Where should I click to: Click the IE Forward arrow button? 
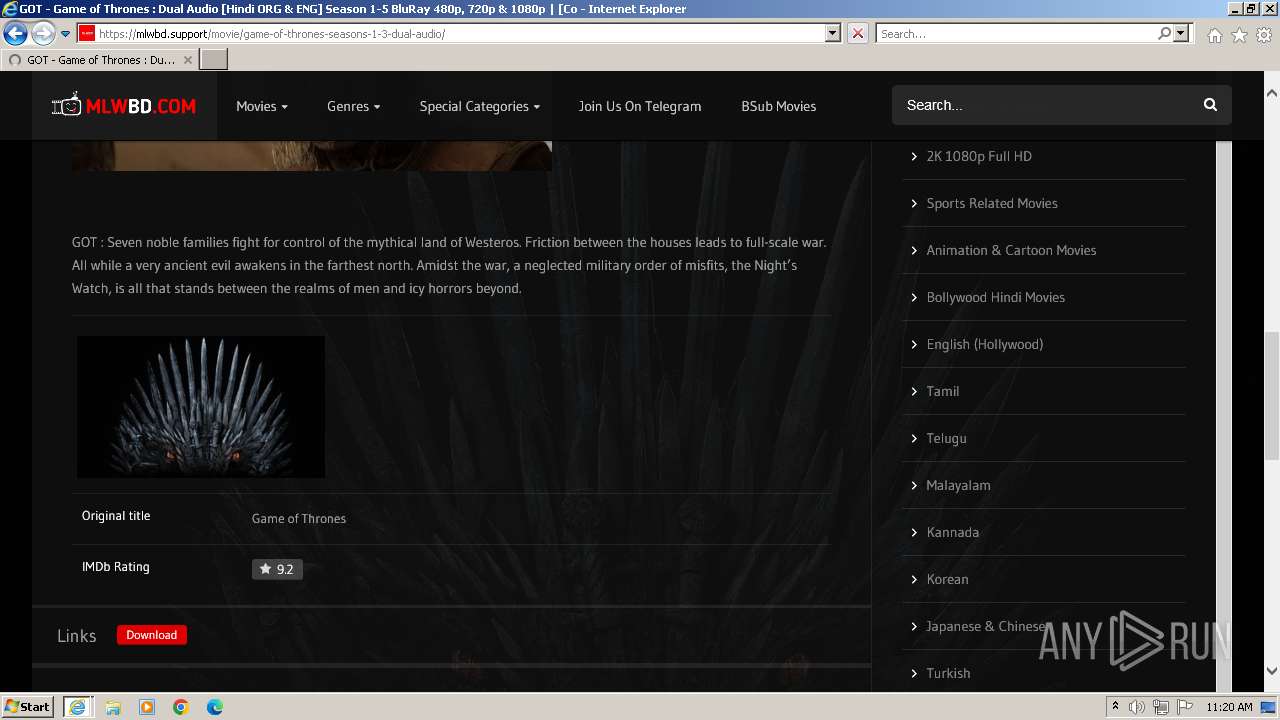pos(42,33)
